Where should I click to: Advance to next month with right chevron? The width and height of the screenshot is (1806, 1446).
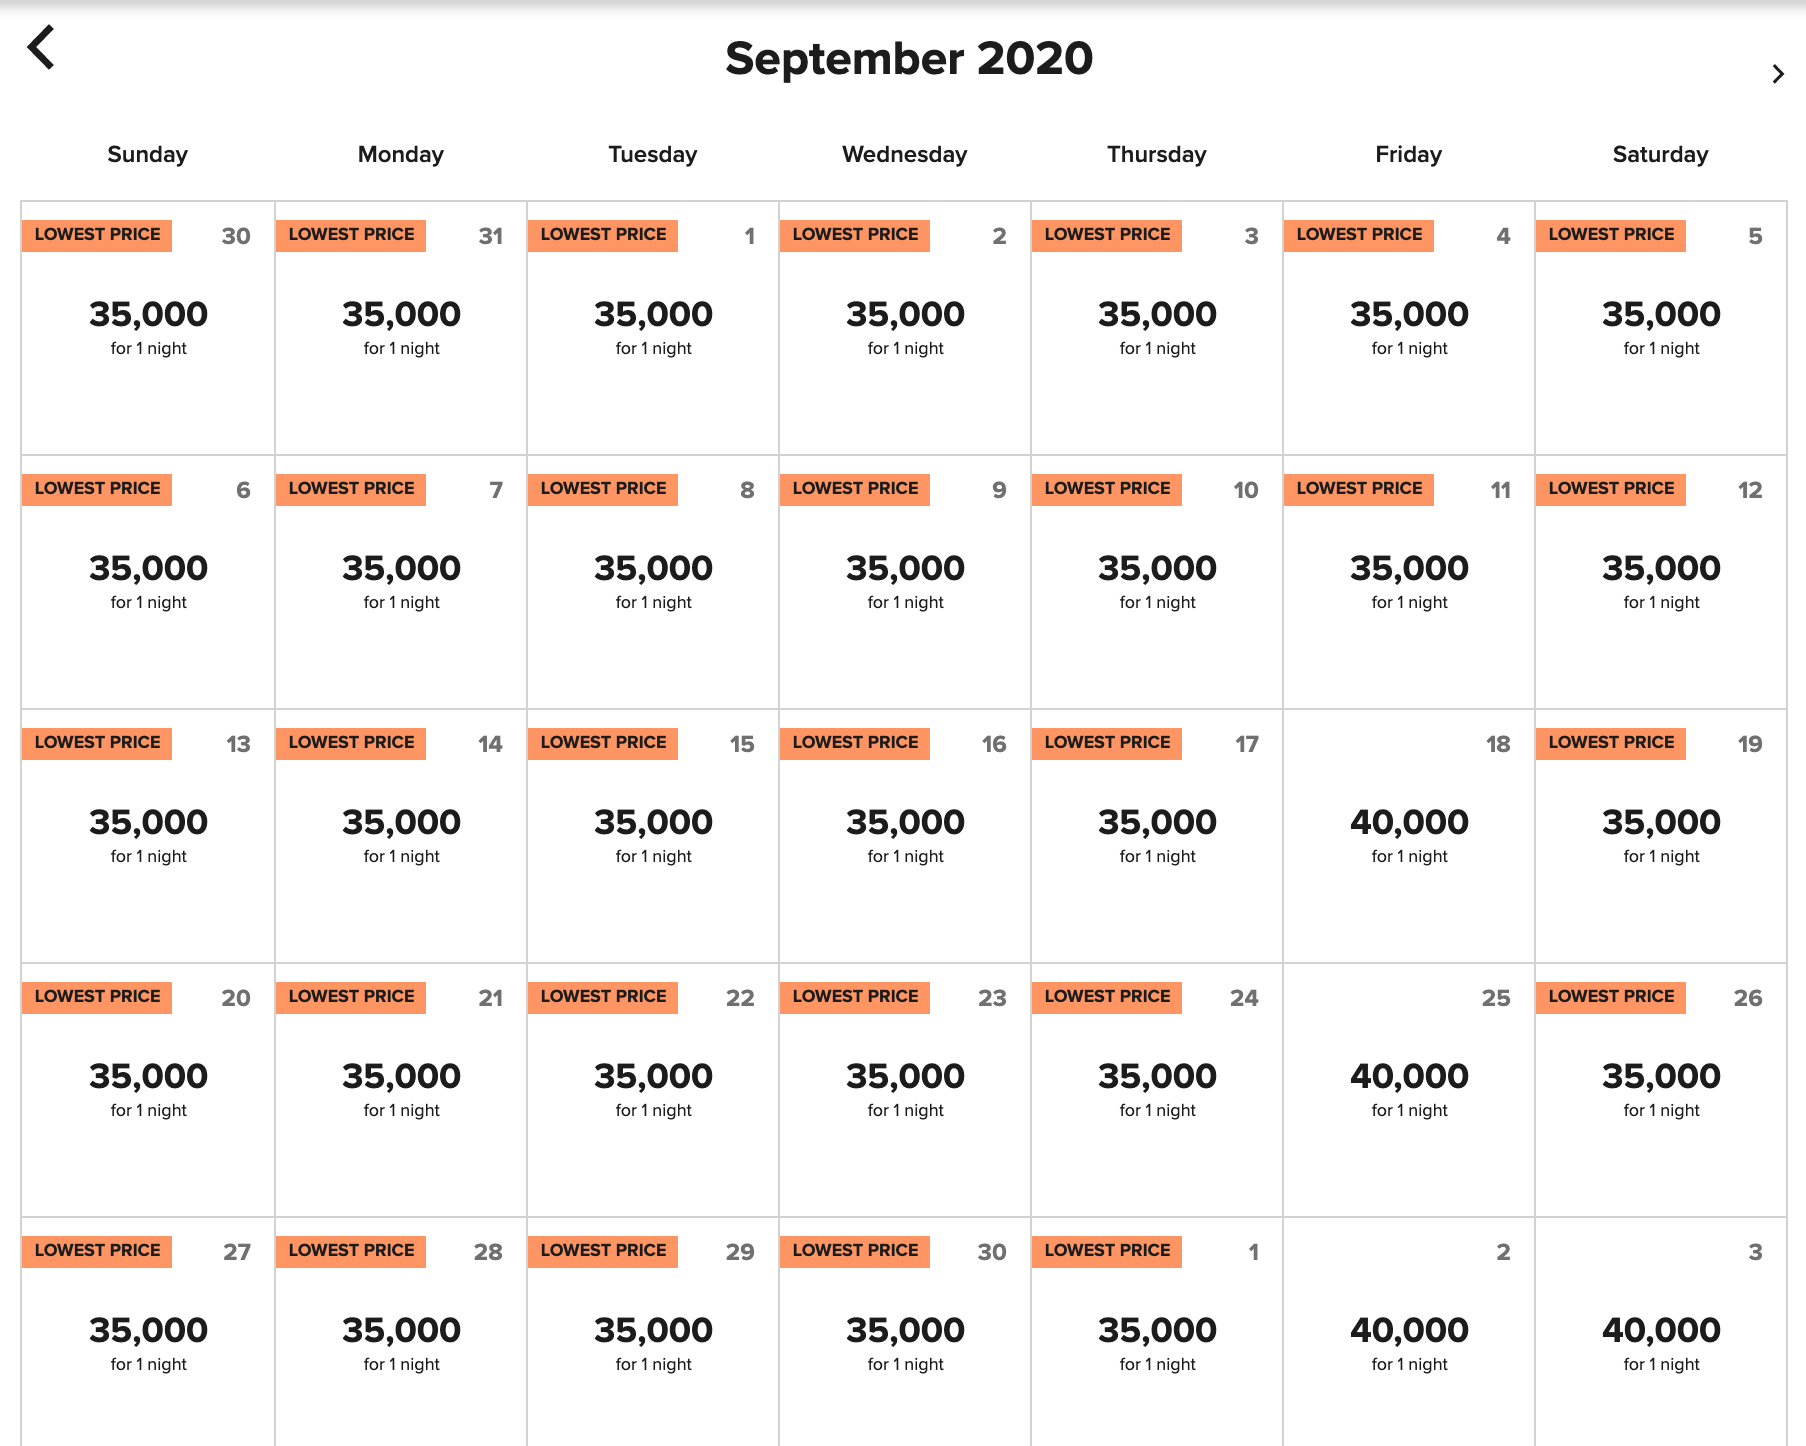pos(1777,74)
